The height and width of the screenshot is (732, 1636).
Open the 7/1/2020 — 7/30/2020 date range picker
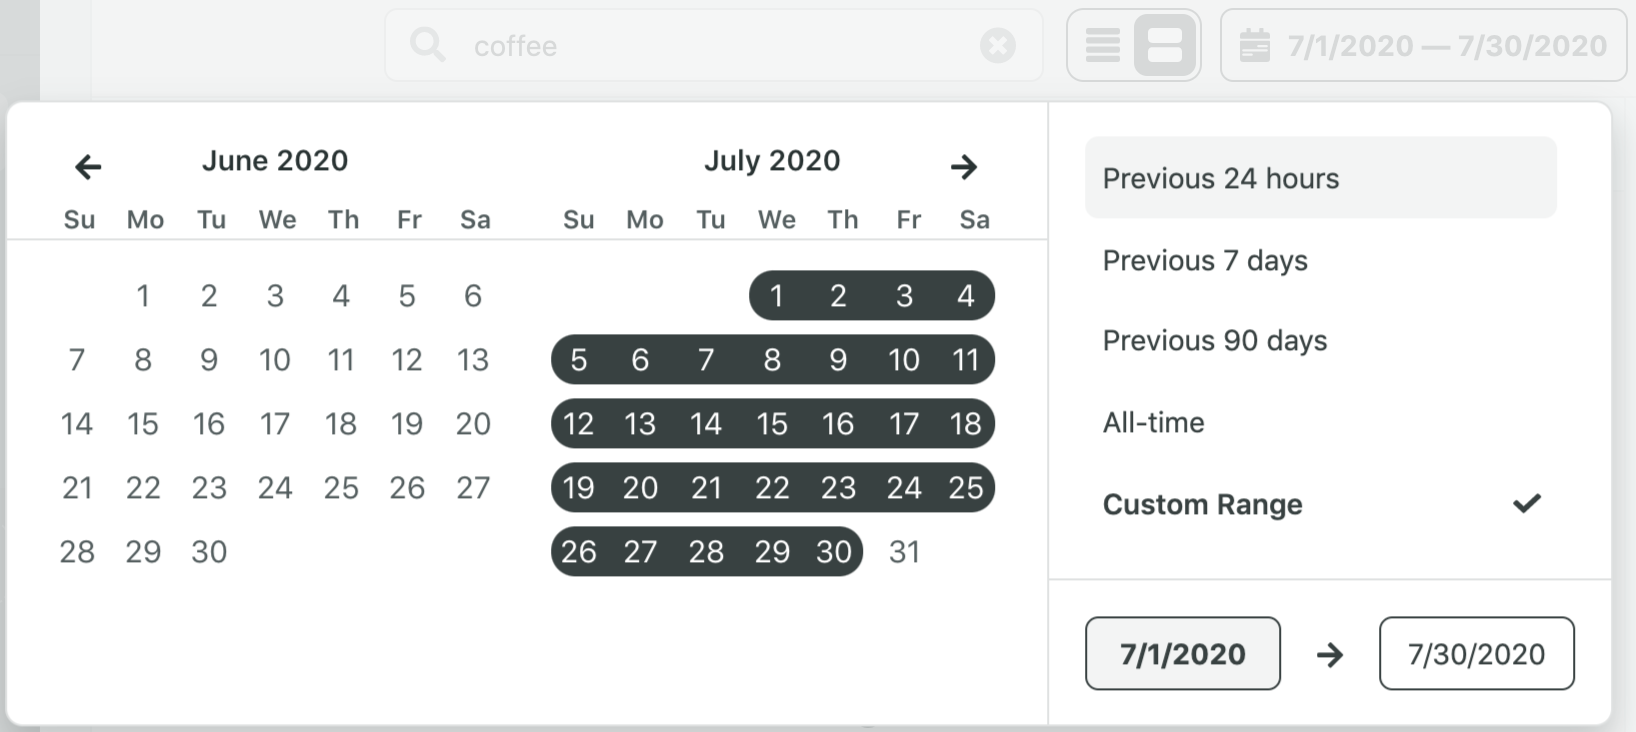[1423, 45]
